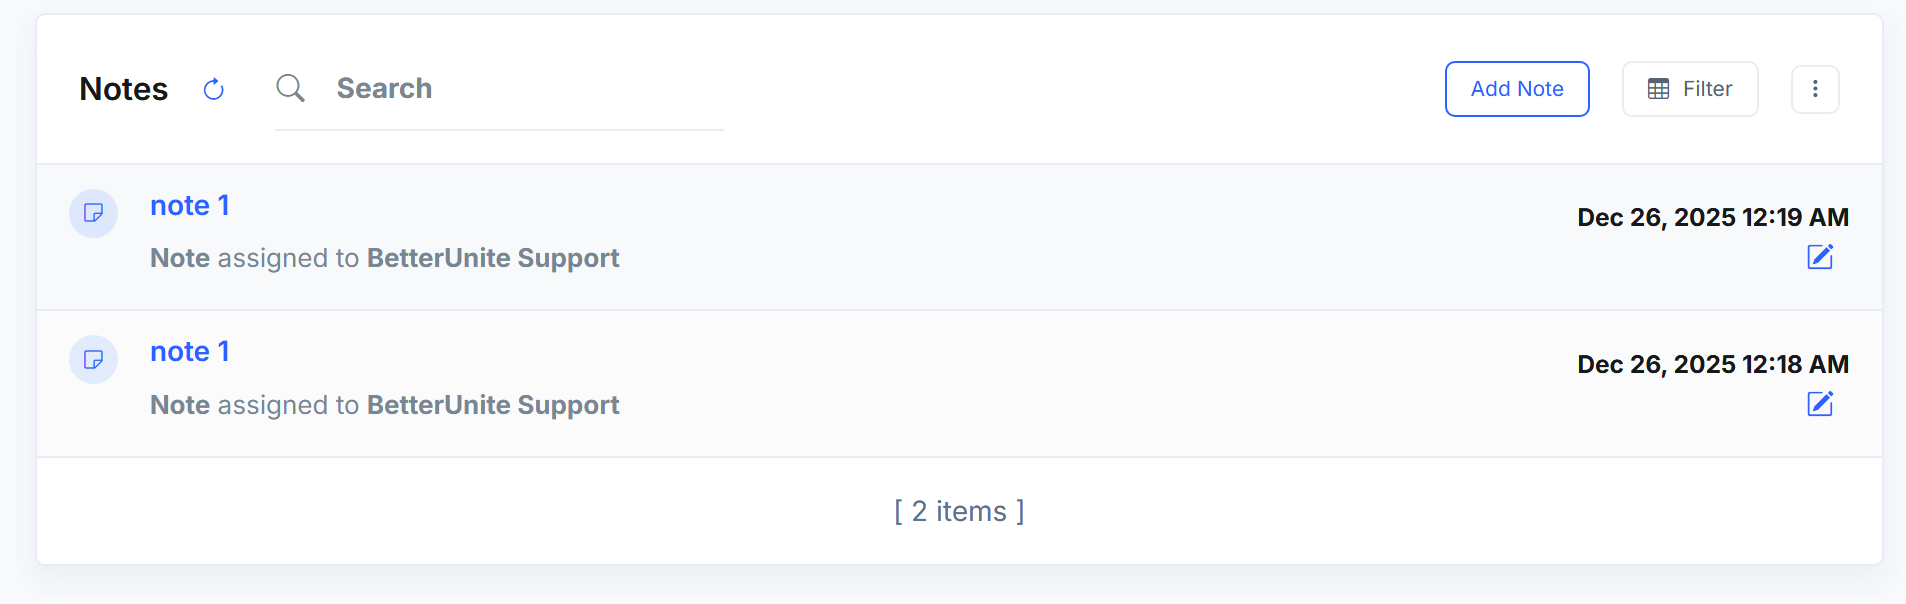Open the note 1 link dated 12:18 AM
This screenshot has height=604, width=1906.
190,352
